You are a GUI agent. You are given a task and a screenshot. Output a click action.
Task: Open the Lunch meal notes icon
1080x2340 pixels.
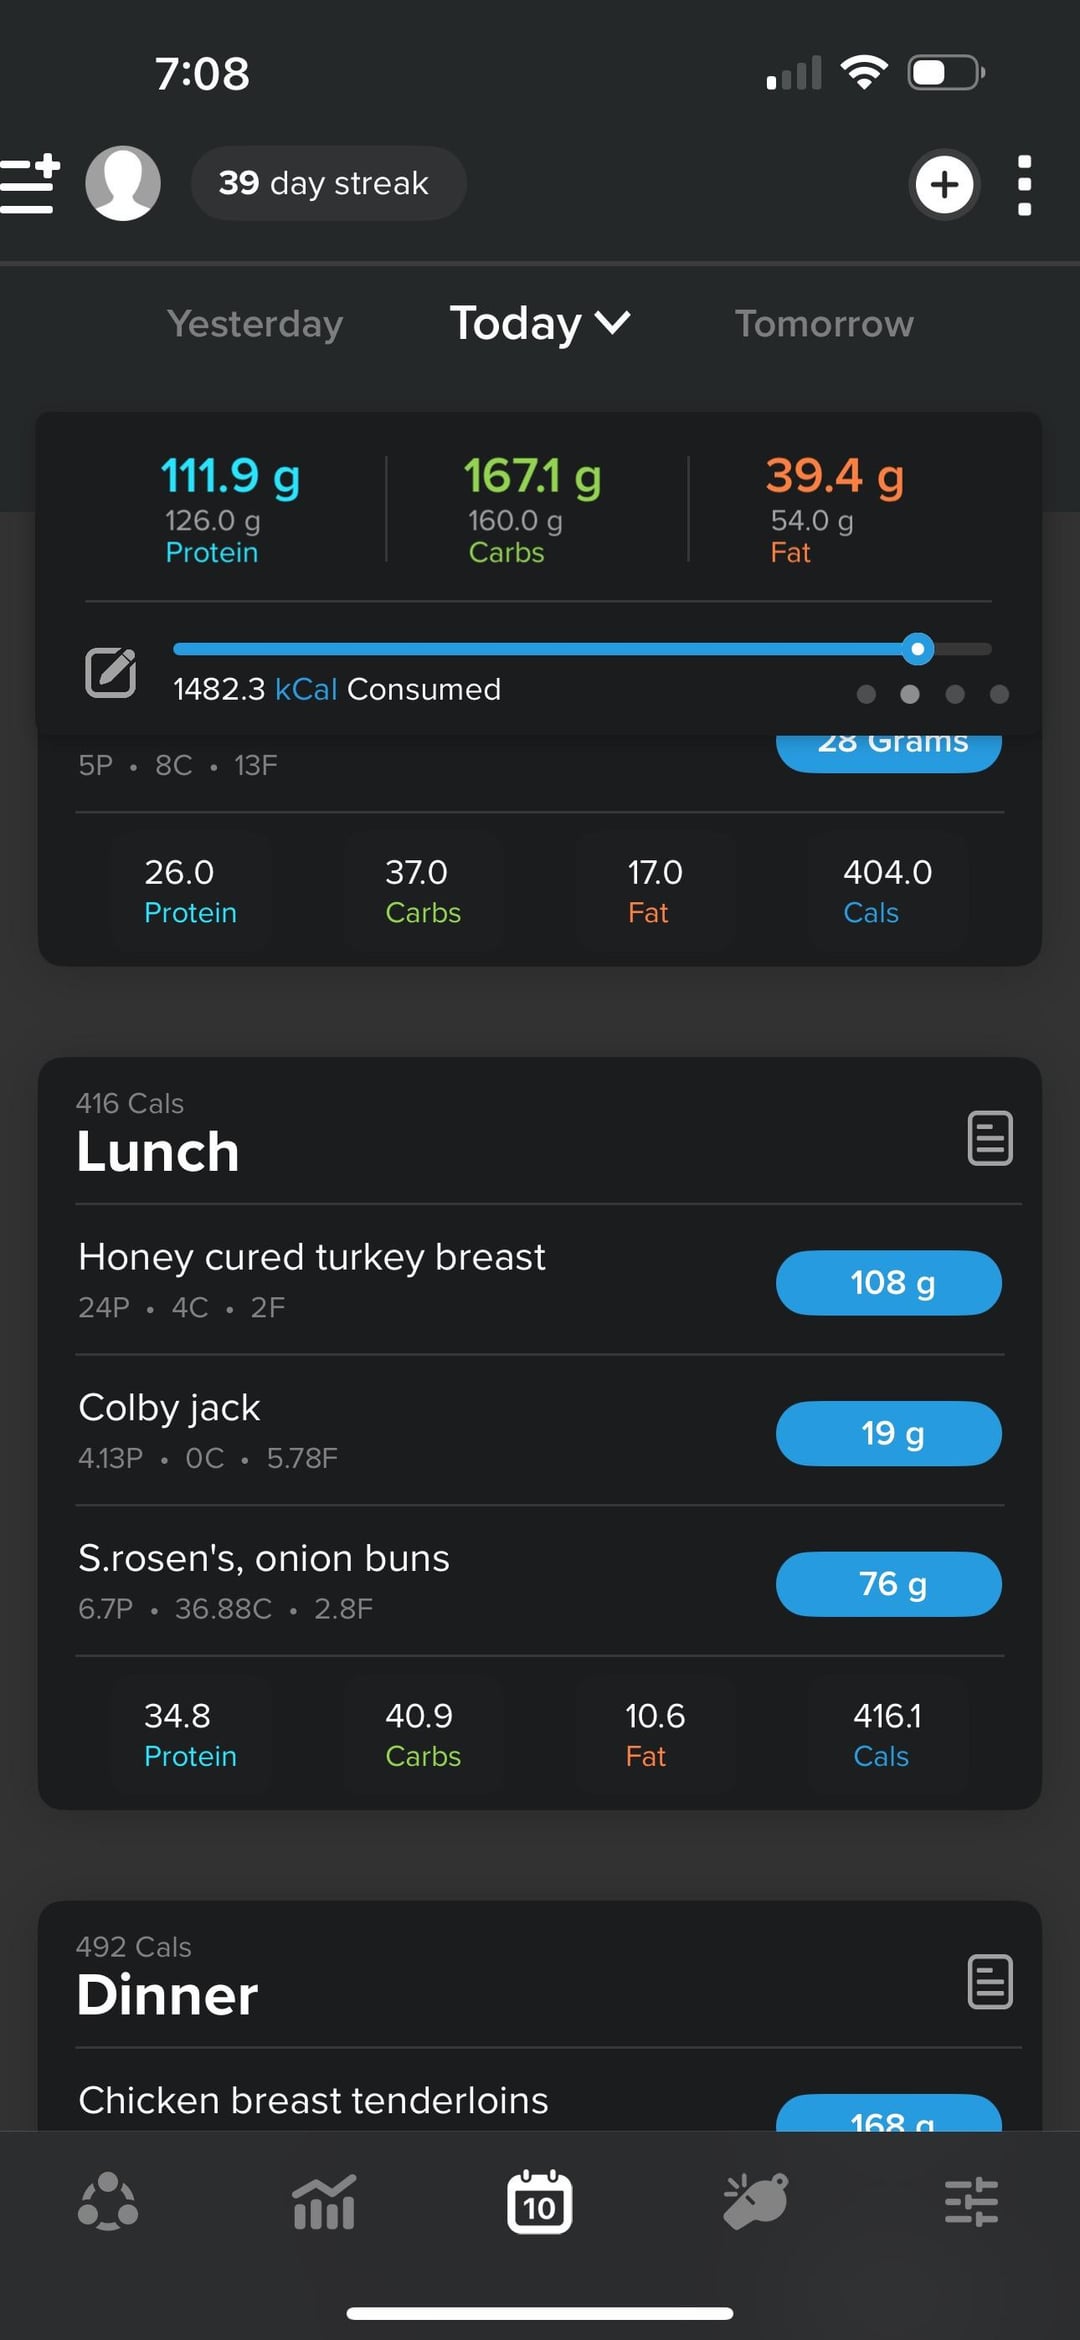(x=990, y=1138)
